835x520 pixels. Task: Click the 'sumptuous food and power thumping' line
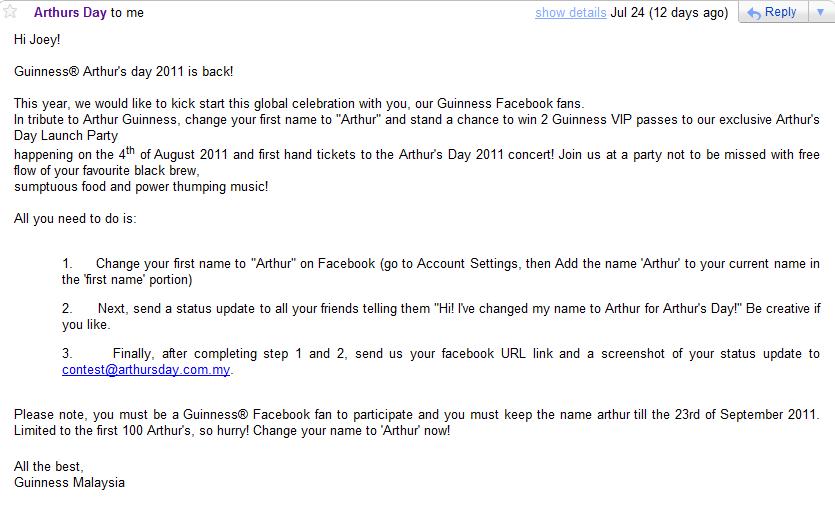click(x=141, y=186)
